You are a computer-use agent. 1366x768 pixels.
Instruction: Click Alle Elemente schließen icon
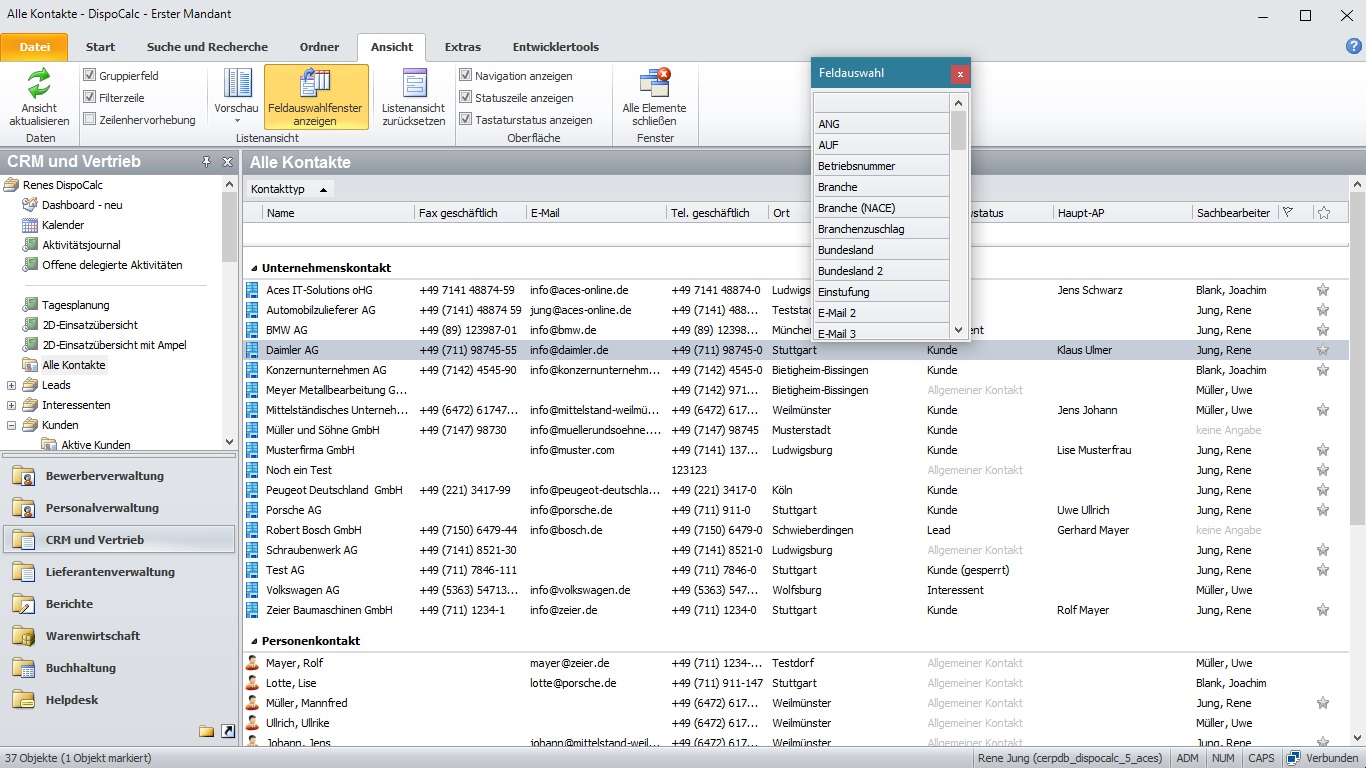[654, 84]
